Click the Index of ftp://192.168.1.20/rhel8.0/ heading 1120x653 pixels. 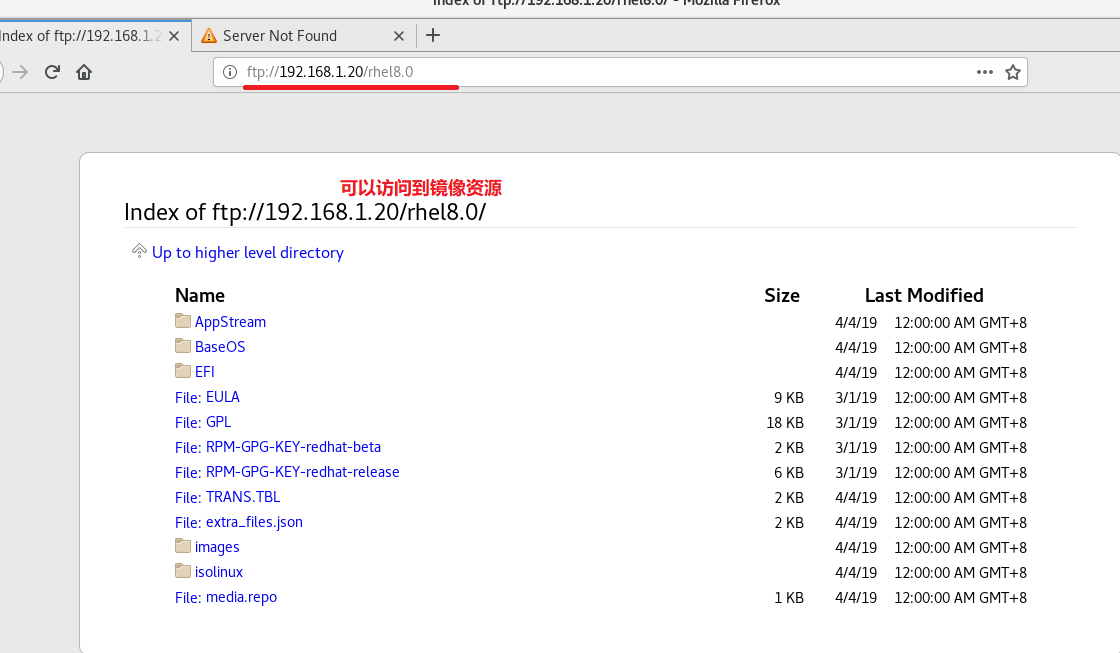(305, 212)
